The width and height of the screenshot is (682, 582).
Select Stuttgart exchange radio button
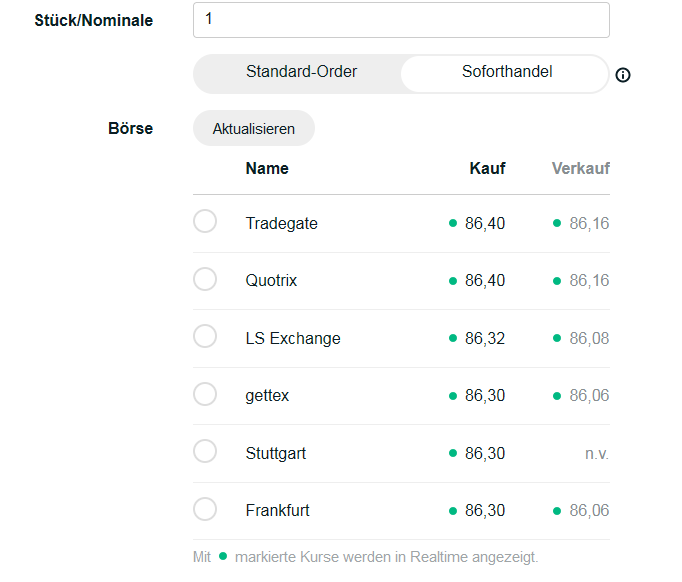[x=205, y=452]
